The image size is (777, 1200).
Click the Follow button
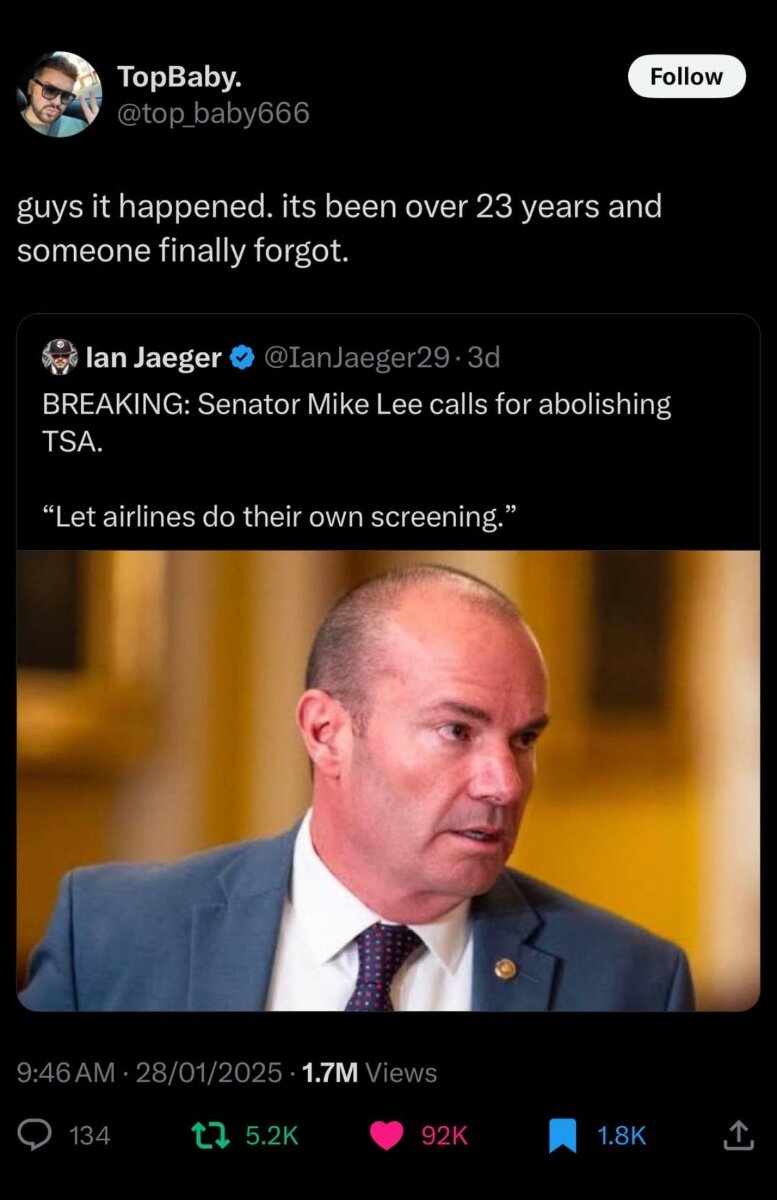click(686, 76)
